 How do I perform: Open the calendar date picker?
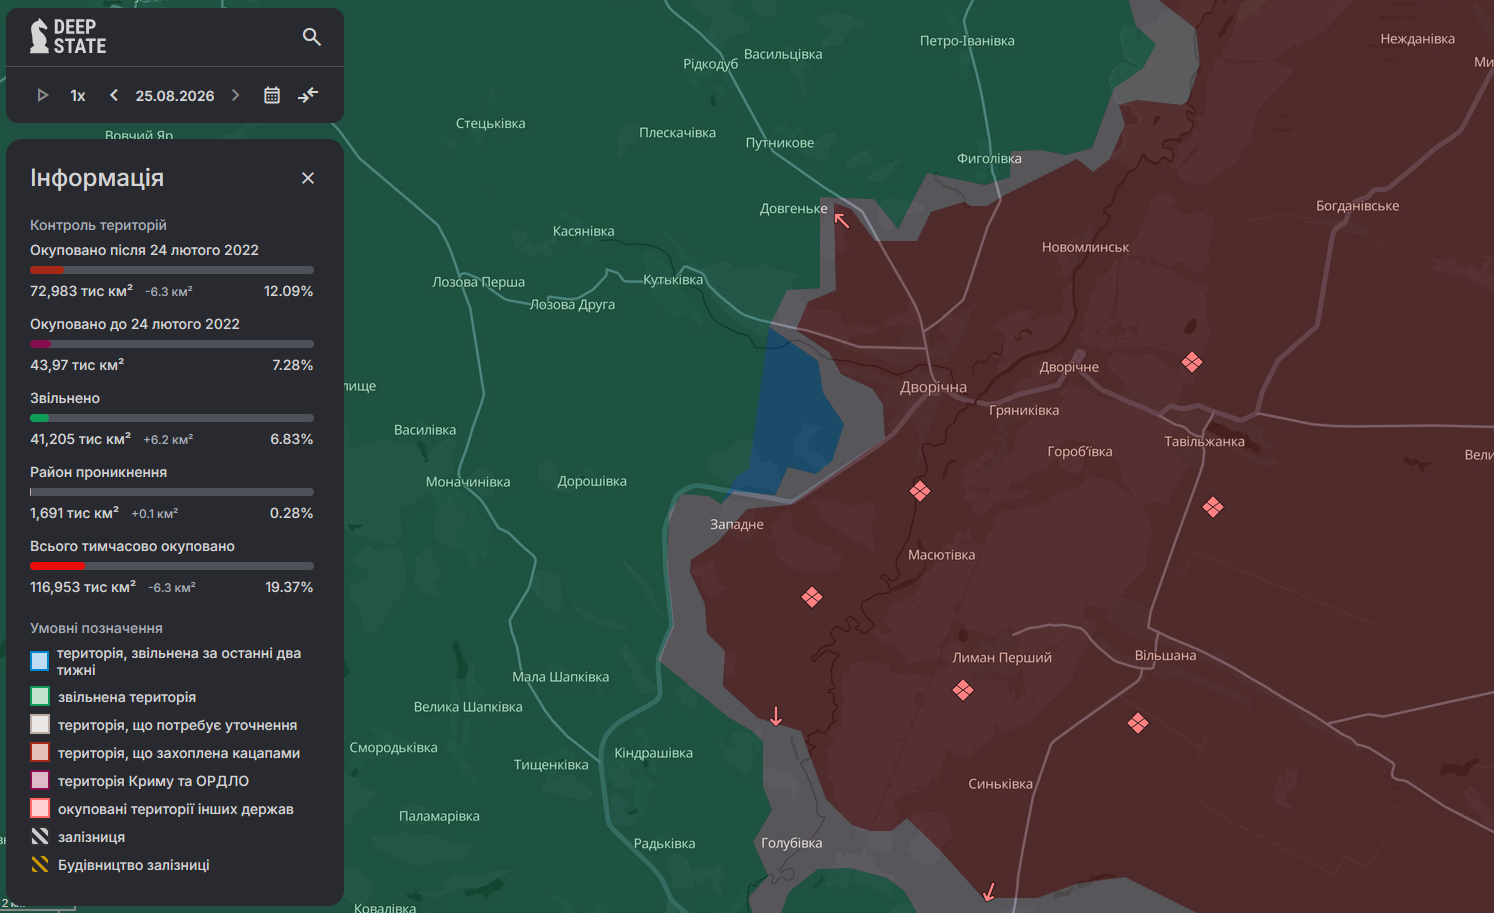click(272, 95)
